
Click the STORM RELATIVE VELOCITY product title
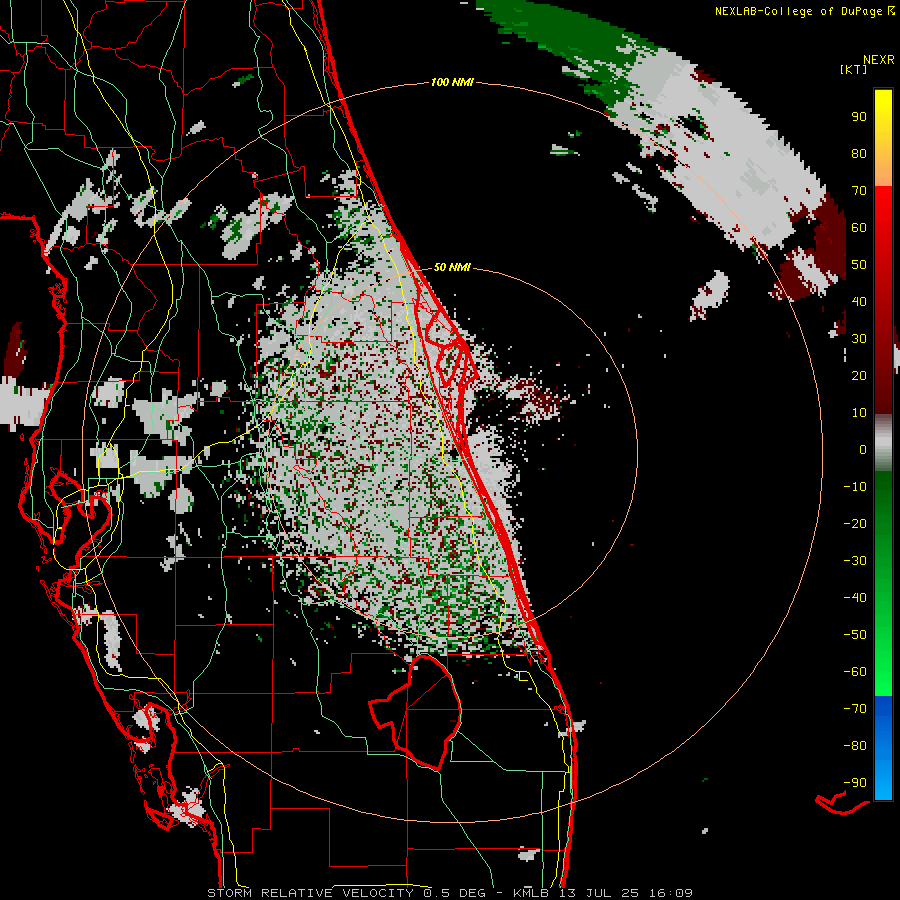[310, 893]
